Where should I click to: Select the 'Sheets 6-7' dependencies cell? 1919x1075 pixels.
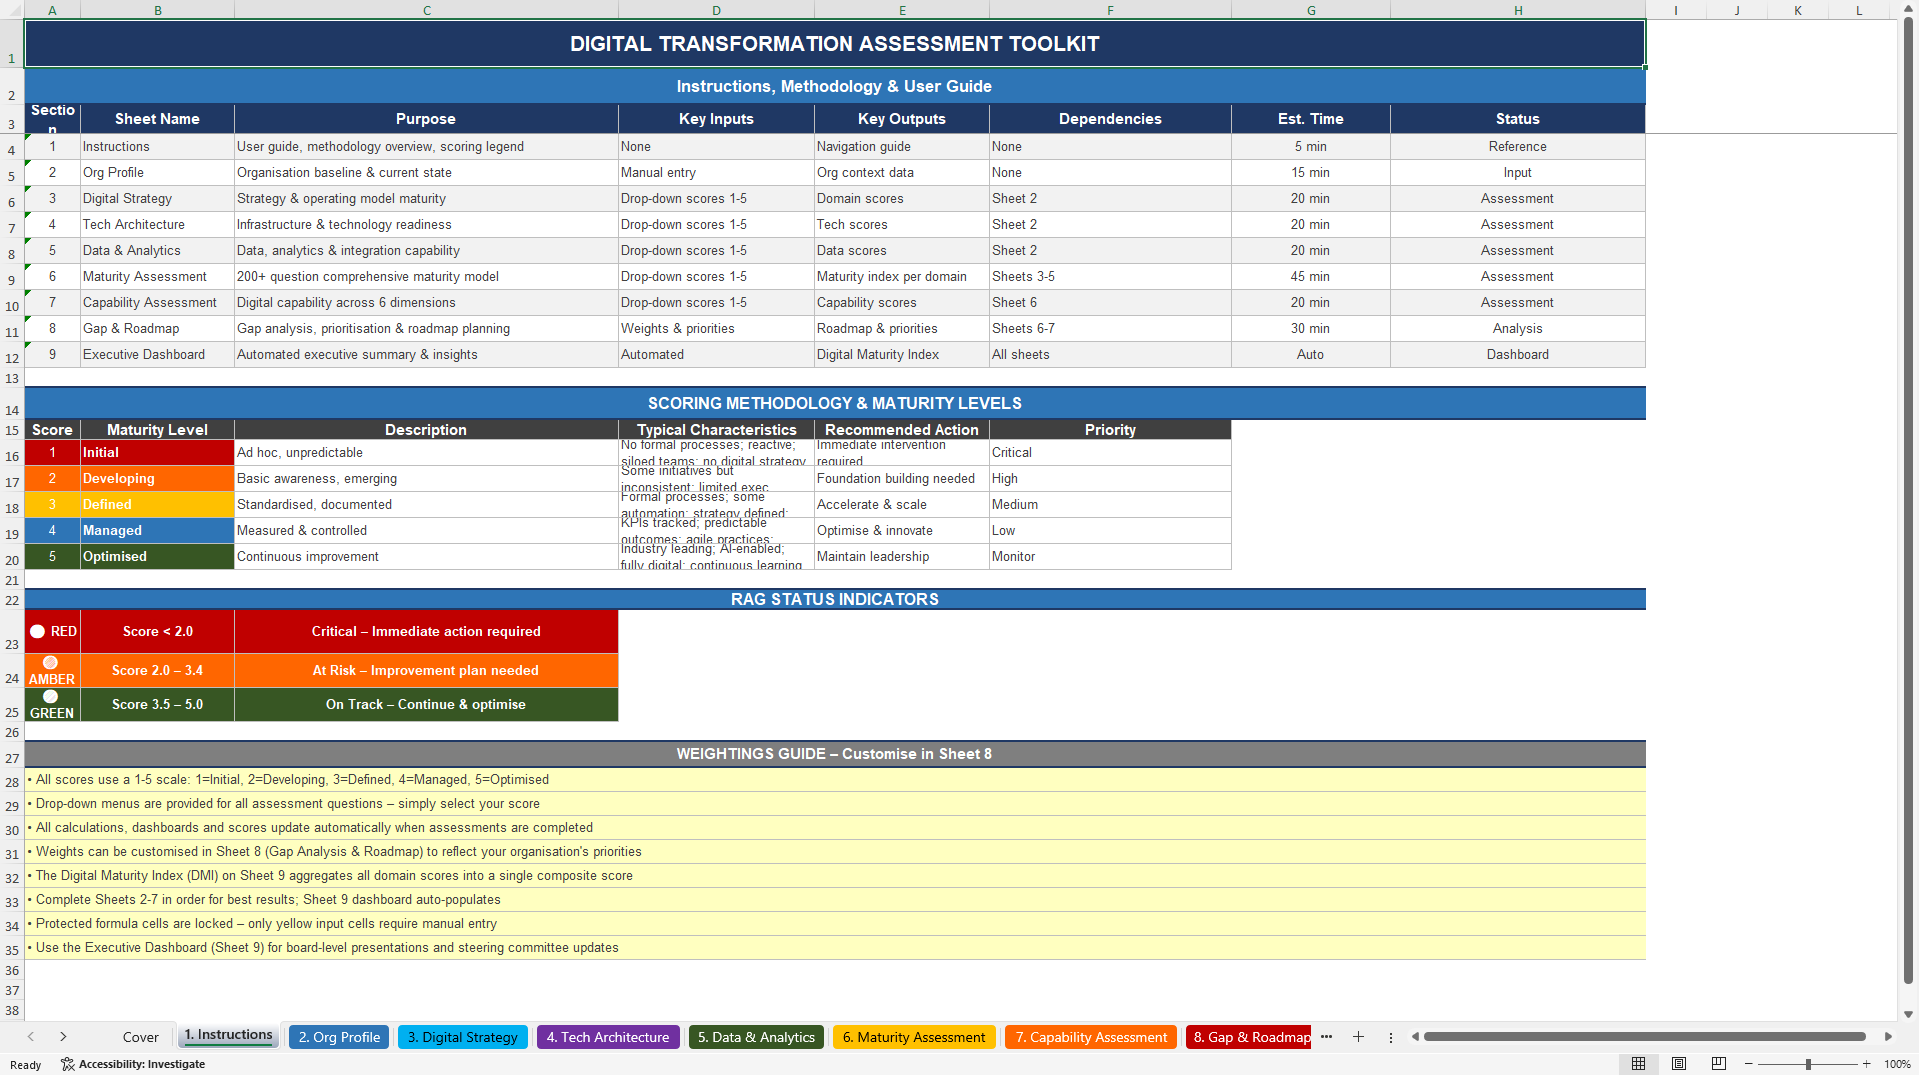click(x=1110, y=328)
